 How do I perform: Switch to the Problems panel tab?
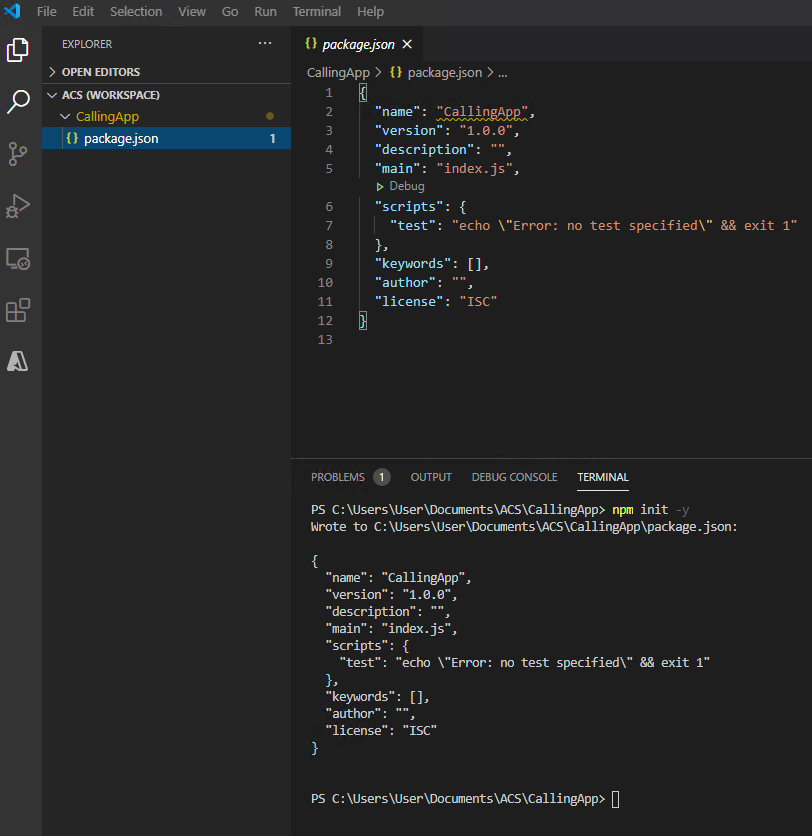point(337,477)
